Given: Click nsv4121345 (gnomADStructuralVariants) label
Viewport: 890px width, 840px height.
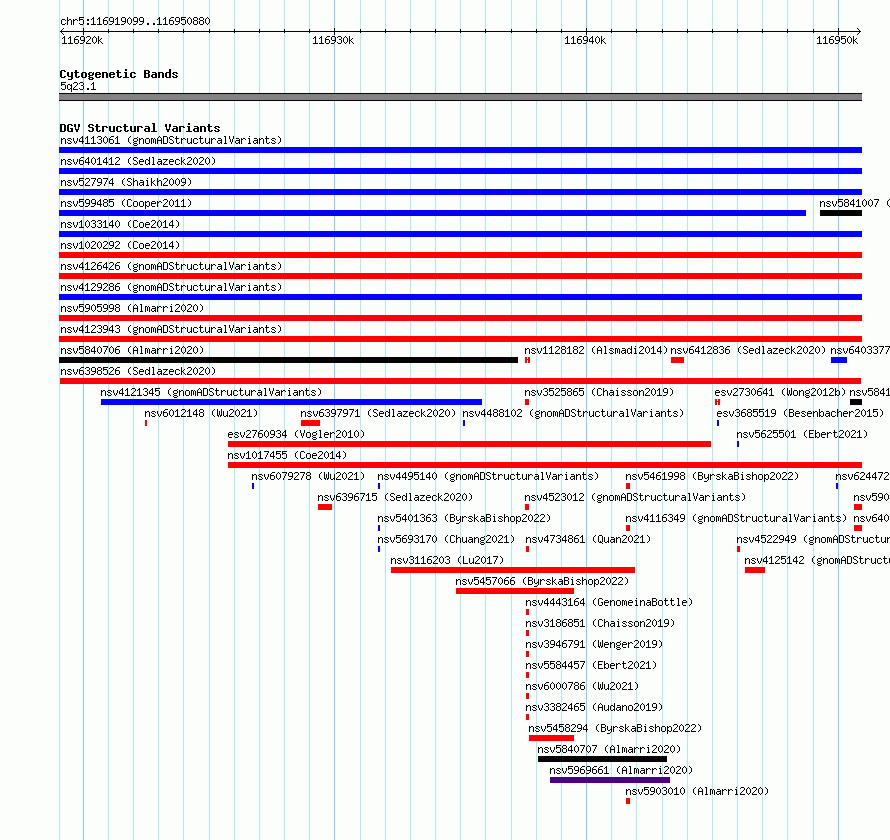Looking at the screenshot, I should point(211,392).
